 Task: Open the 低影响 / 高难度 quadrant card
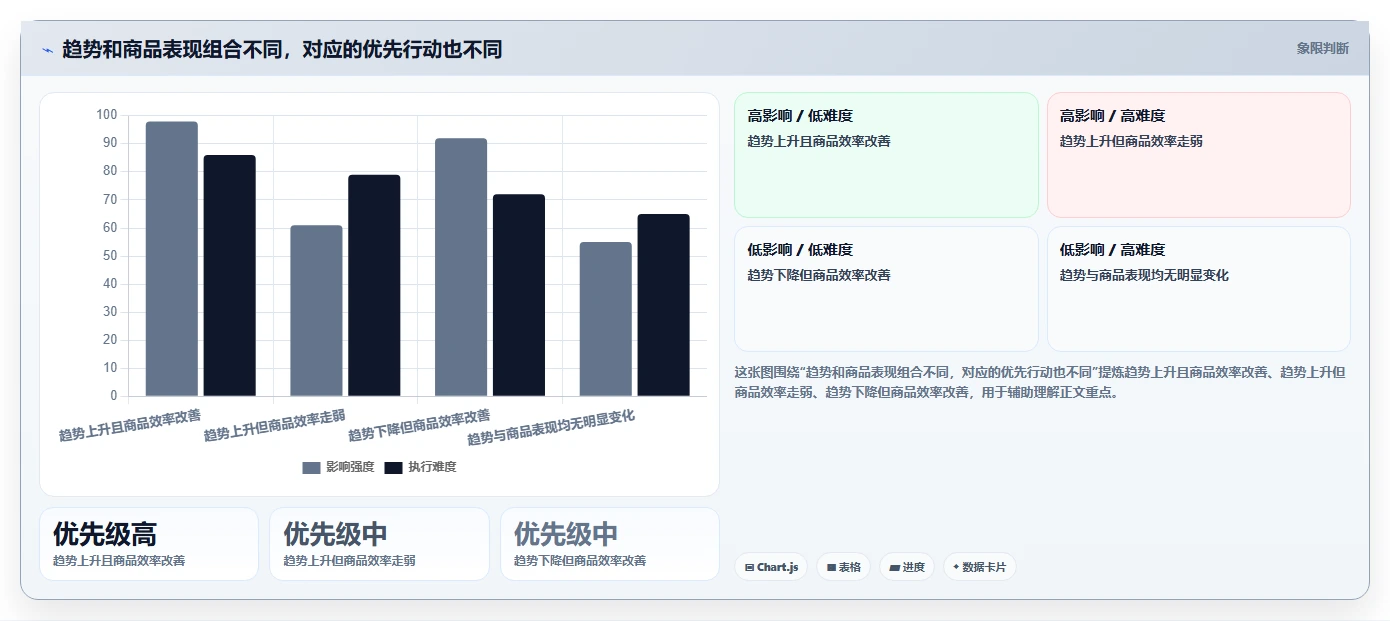coord(1198,289)
